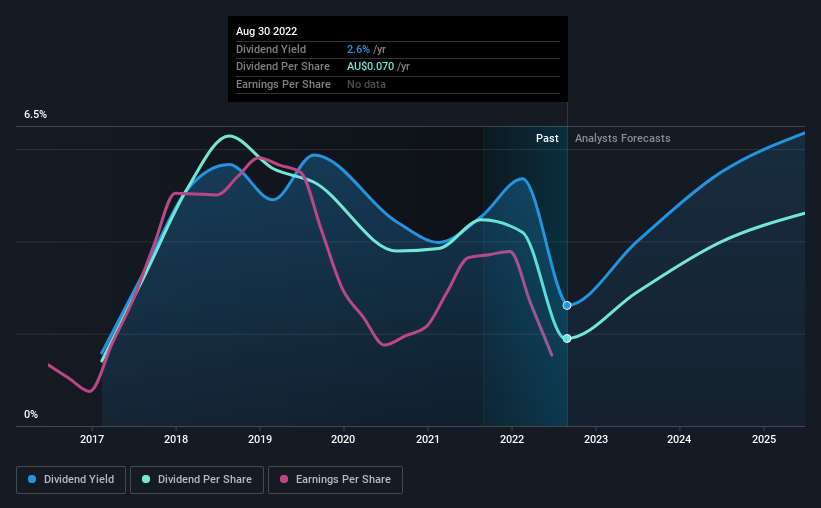This screenshot has height=508, width=821.
Task: Click the 2023 x-axis label
Action: click(596, 439)
